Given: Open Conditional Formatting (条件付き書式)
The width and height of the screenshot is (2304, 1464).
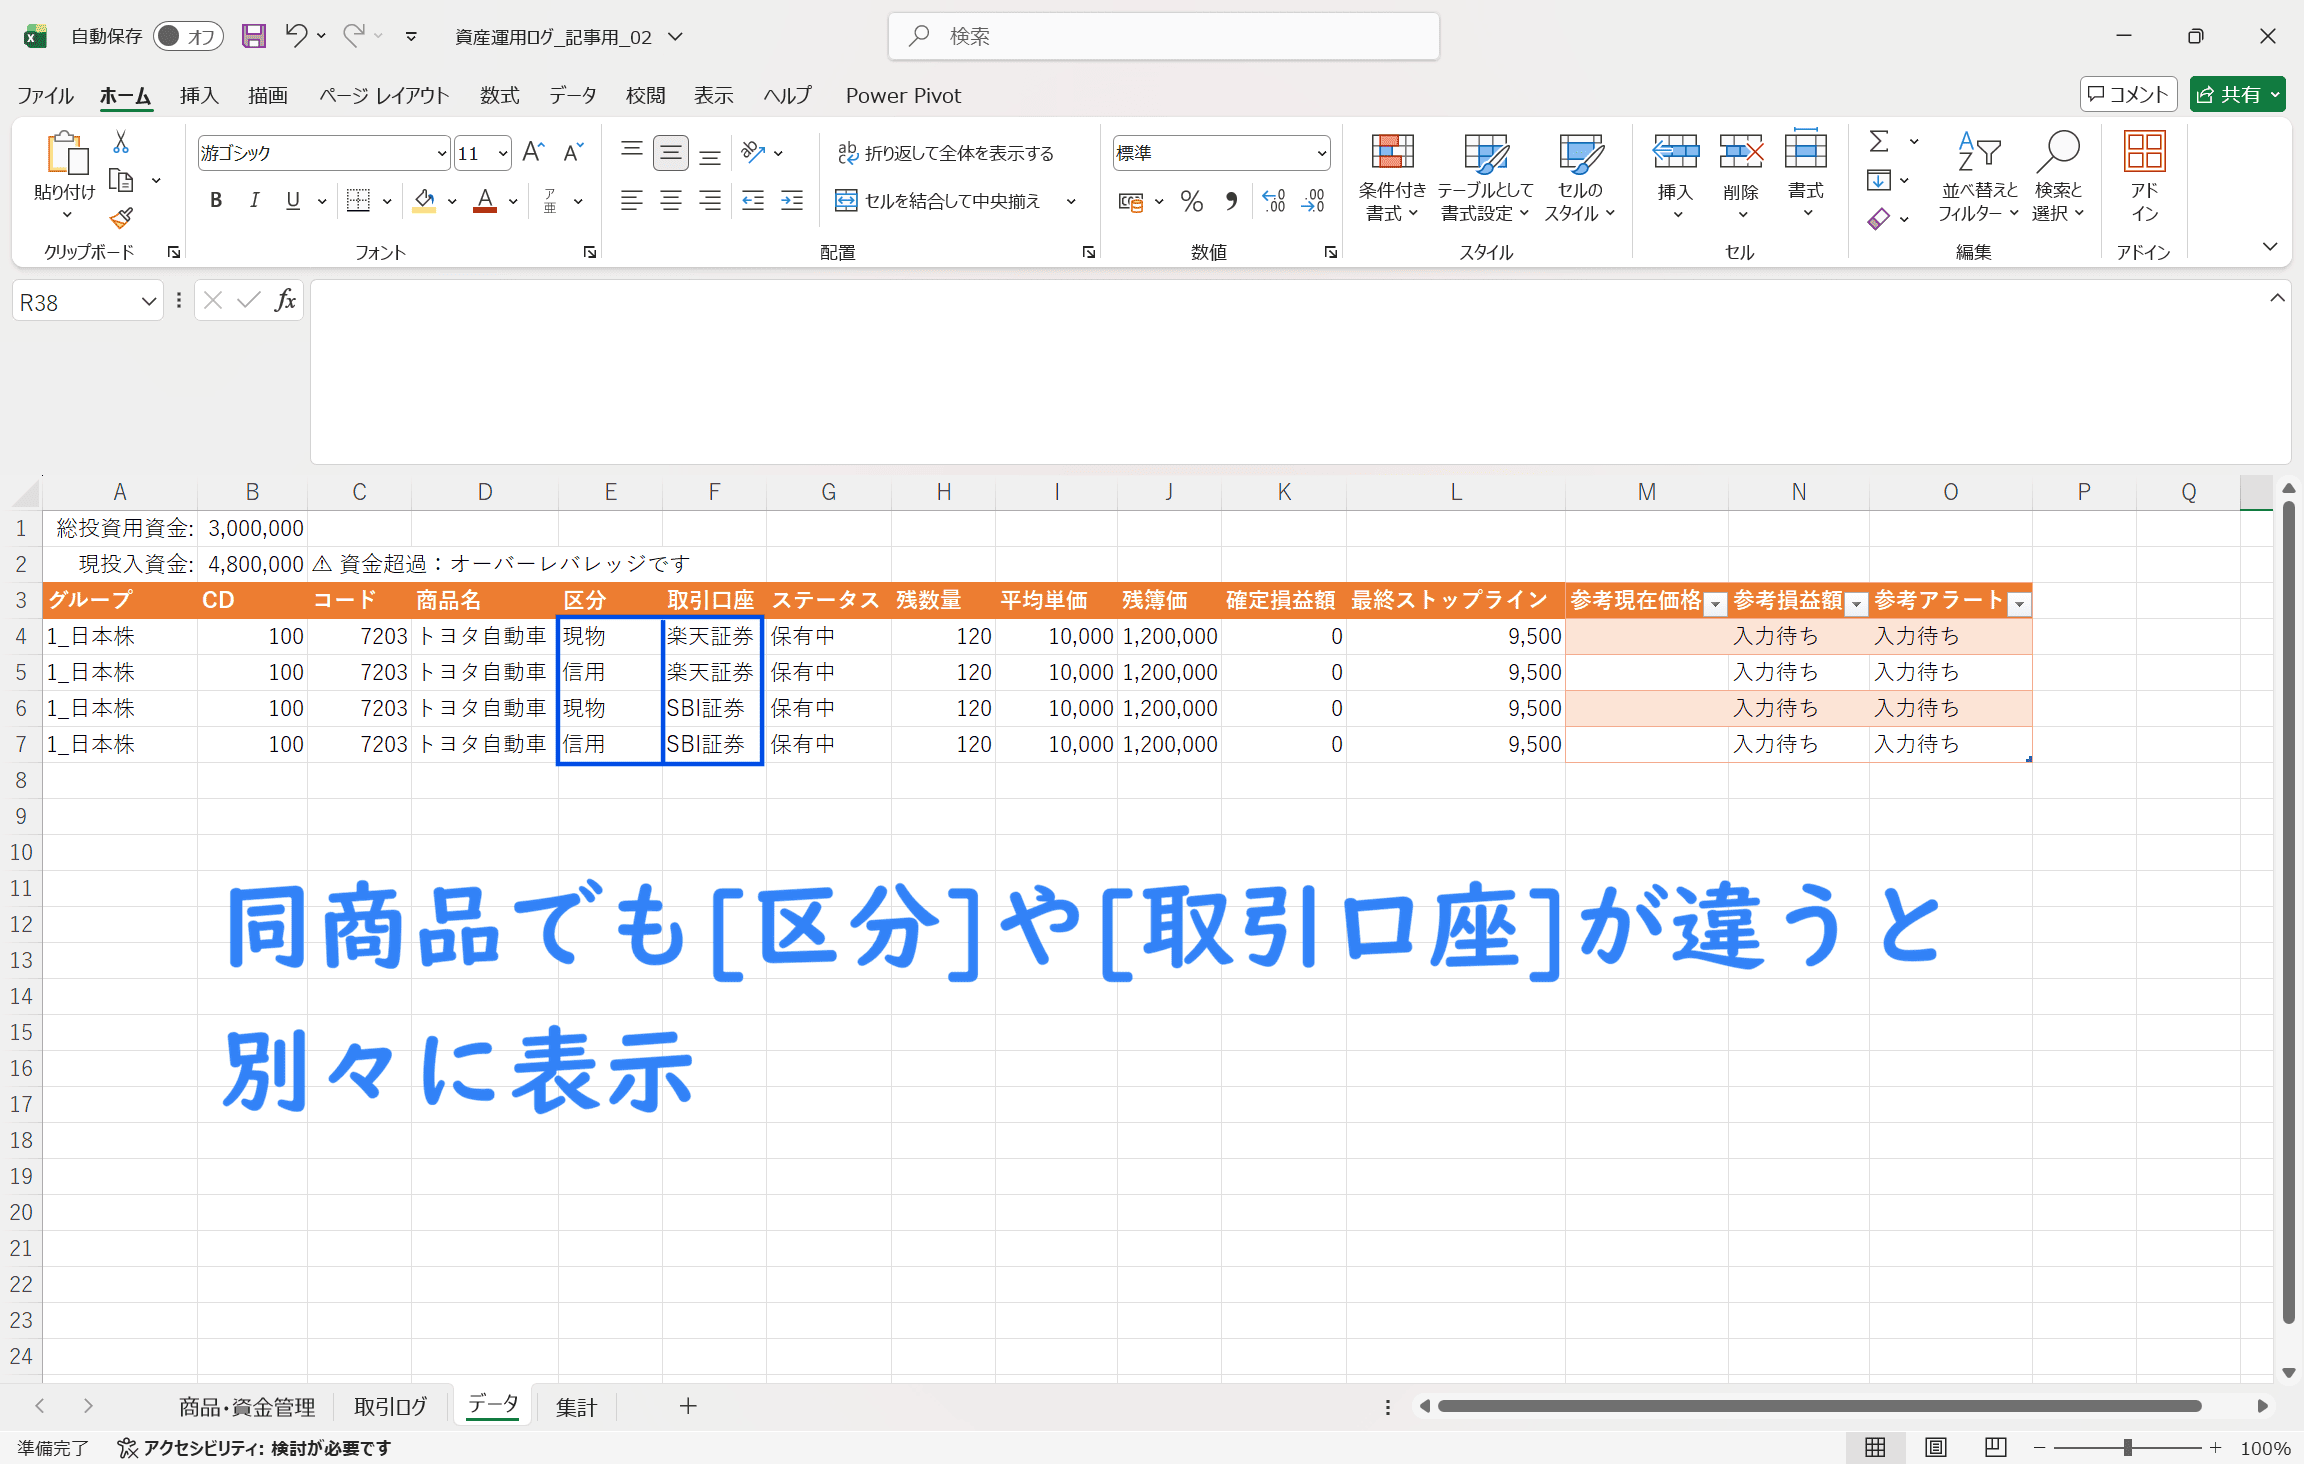Looking at the screenshot, I should tap(1391, 176).
